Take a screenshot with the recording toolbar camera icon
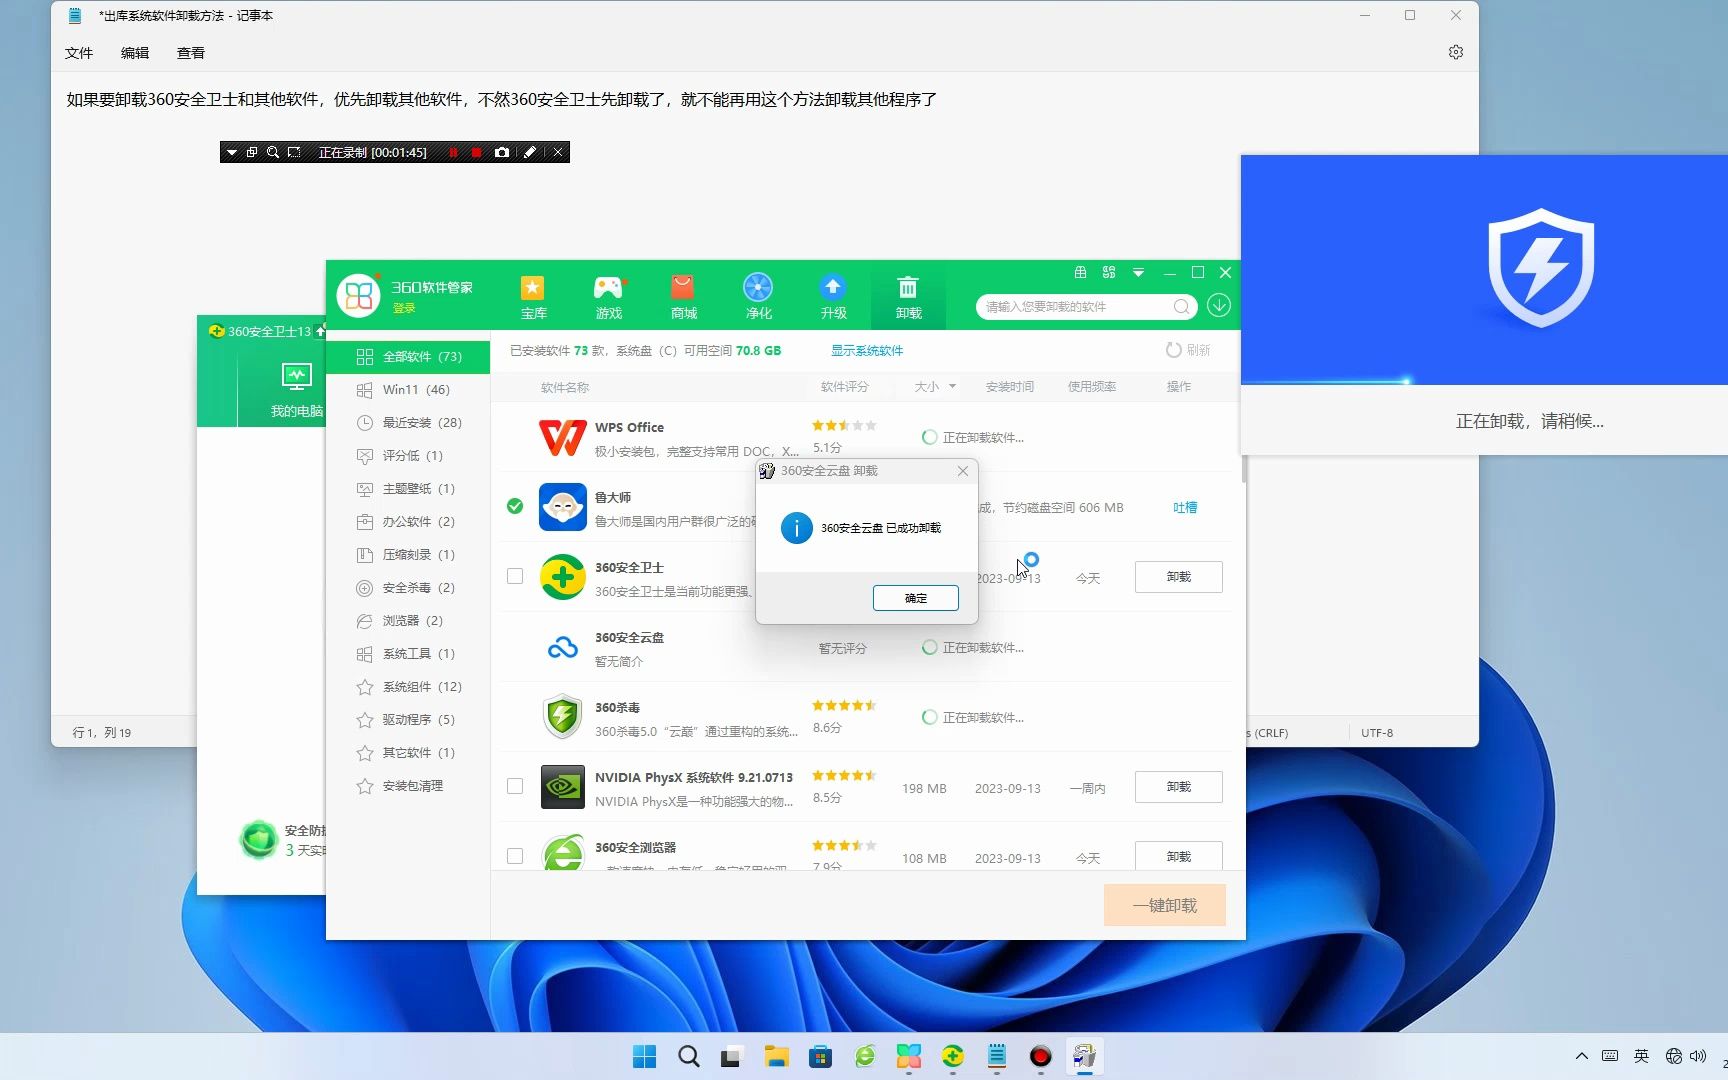Viewport: 1728px width, 1080px height. pyautogui.click(x=502, y=152)
